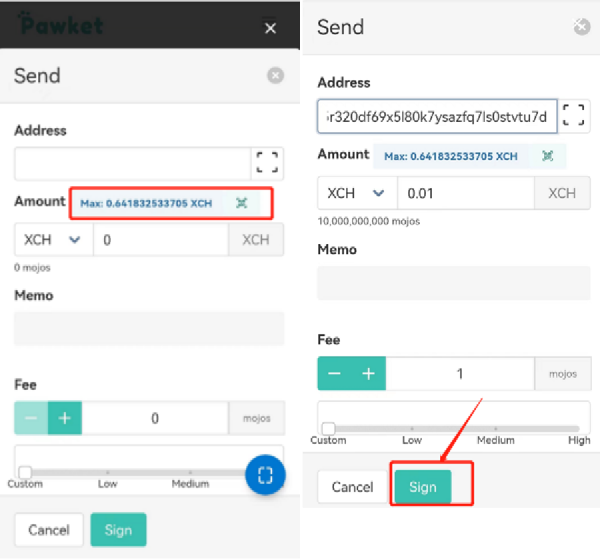Click Cancel button in left panel
The image size is (600, 559).
pyautogui.click(x=49, y=530)
